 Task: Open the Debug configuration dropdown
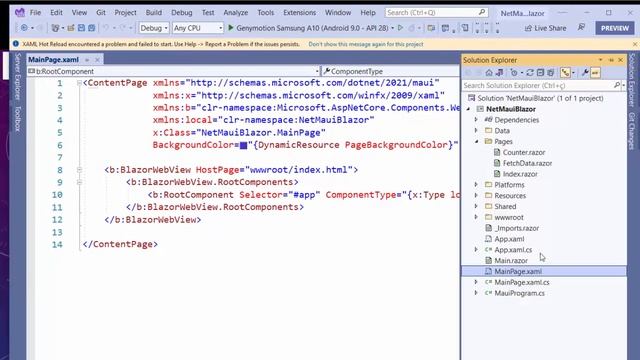click(154, 28)
